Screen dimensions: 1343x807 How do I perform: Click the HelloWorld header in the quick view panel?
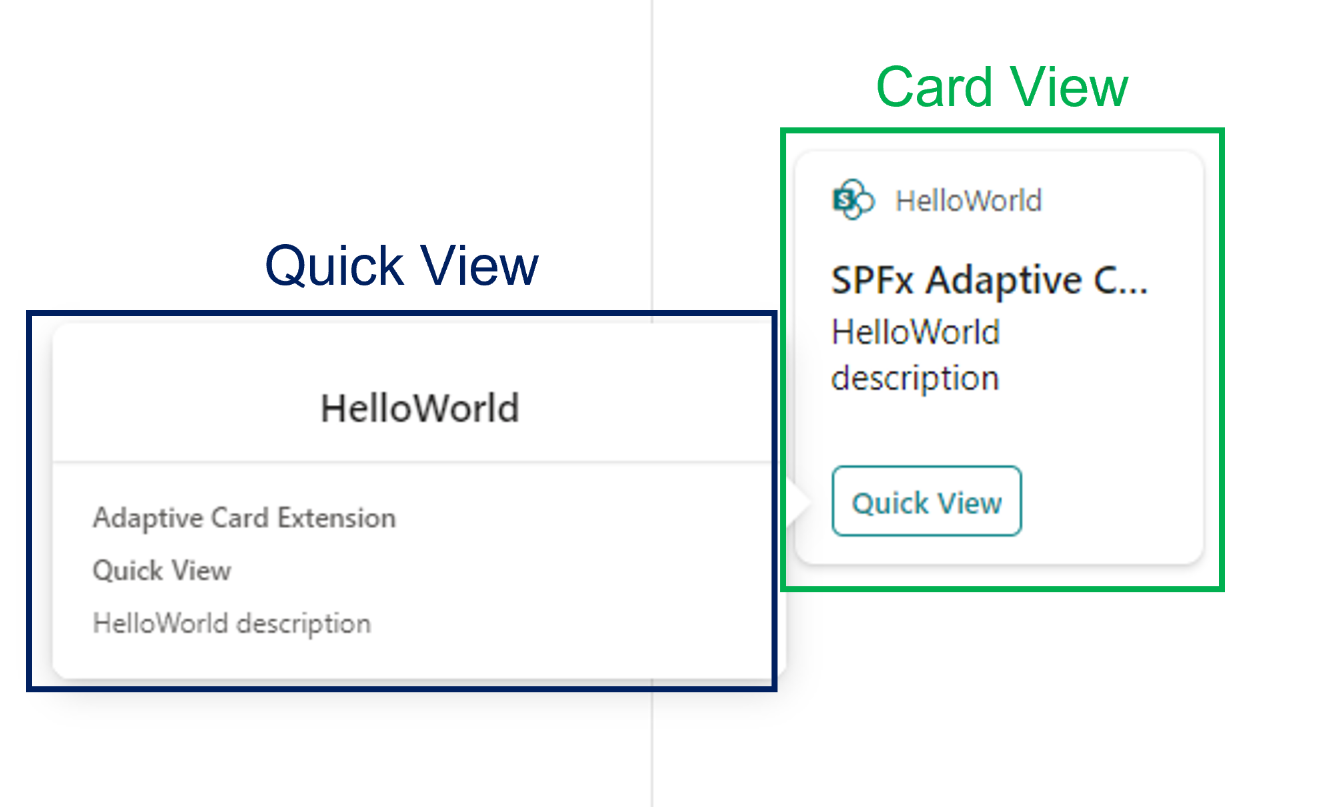point(419,409)
